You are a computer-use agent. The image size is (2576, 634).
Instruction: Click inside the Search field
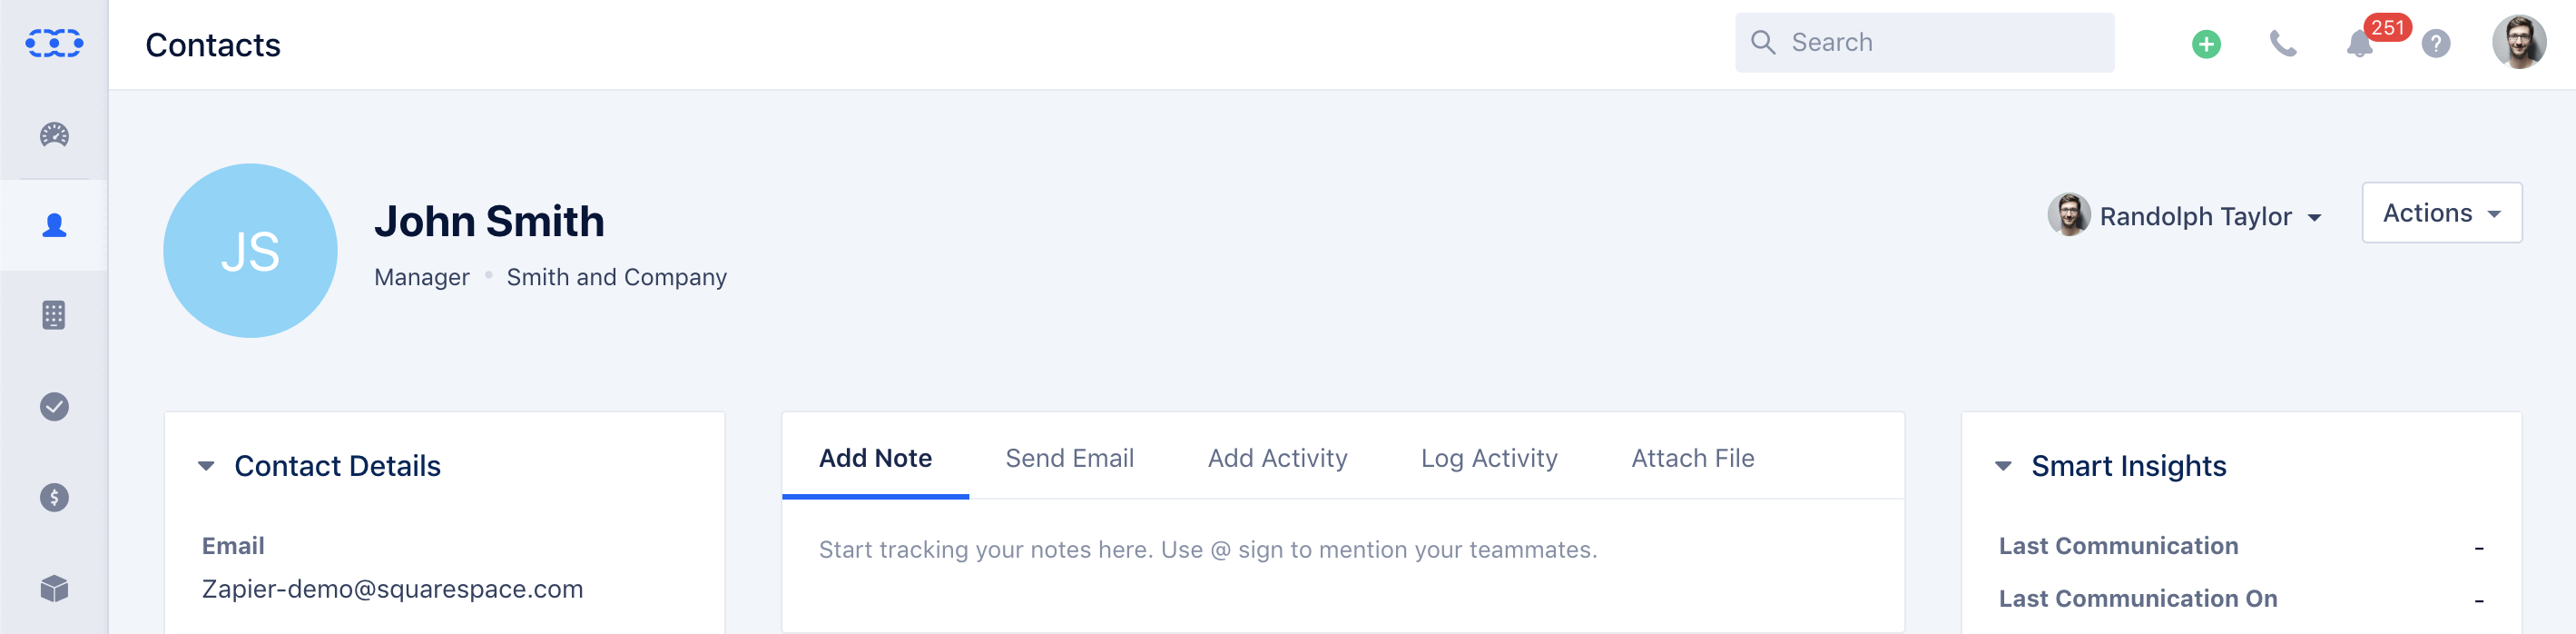pyautogui.click(x=1924, y=43)
